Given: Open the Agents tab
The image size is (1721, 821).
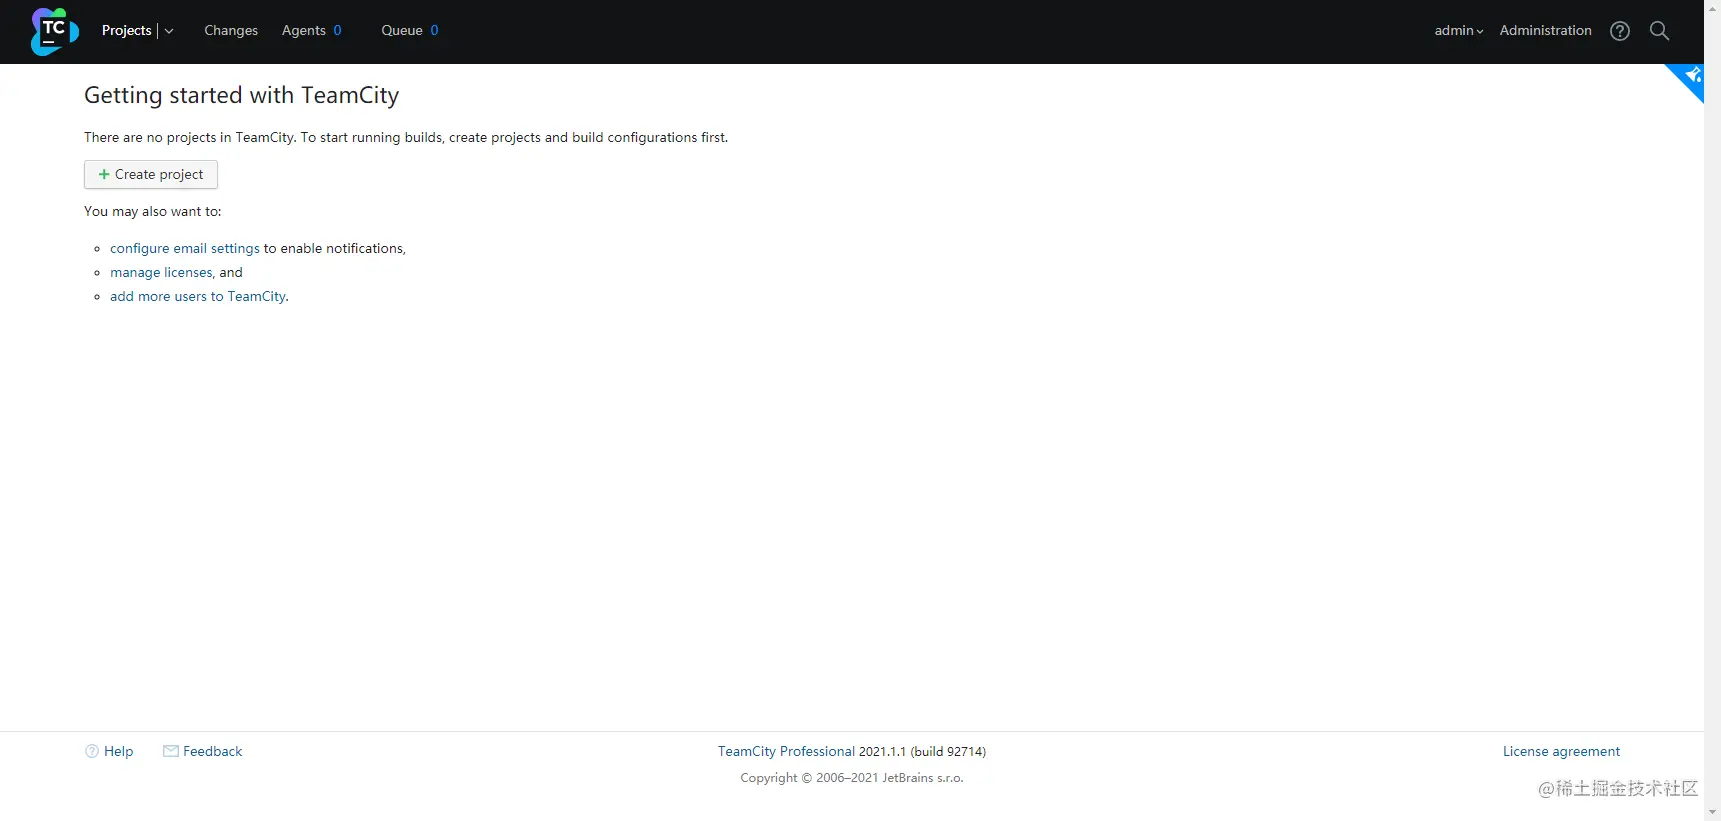Looking at the screenshot, I should (311, 31).
